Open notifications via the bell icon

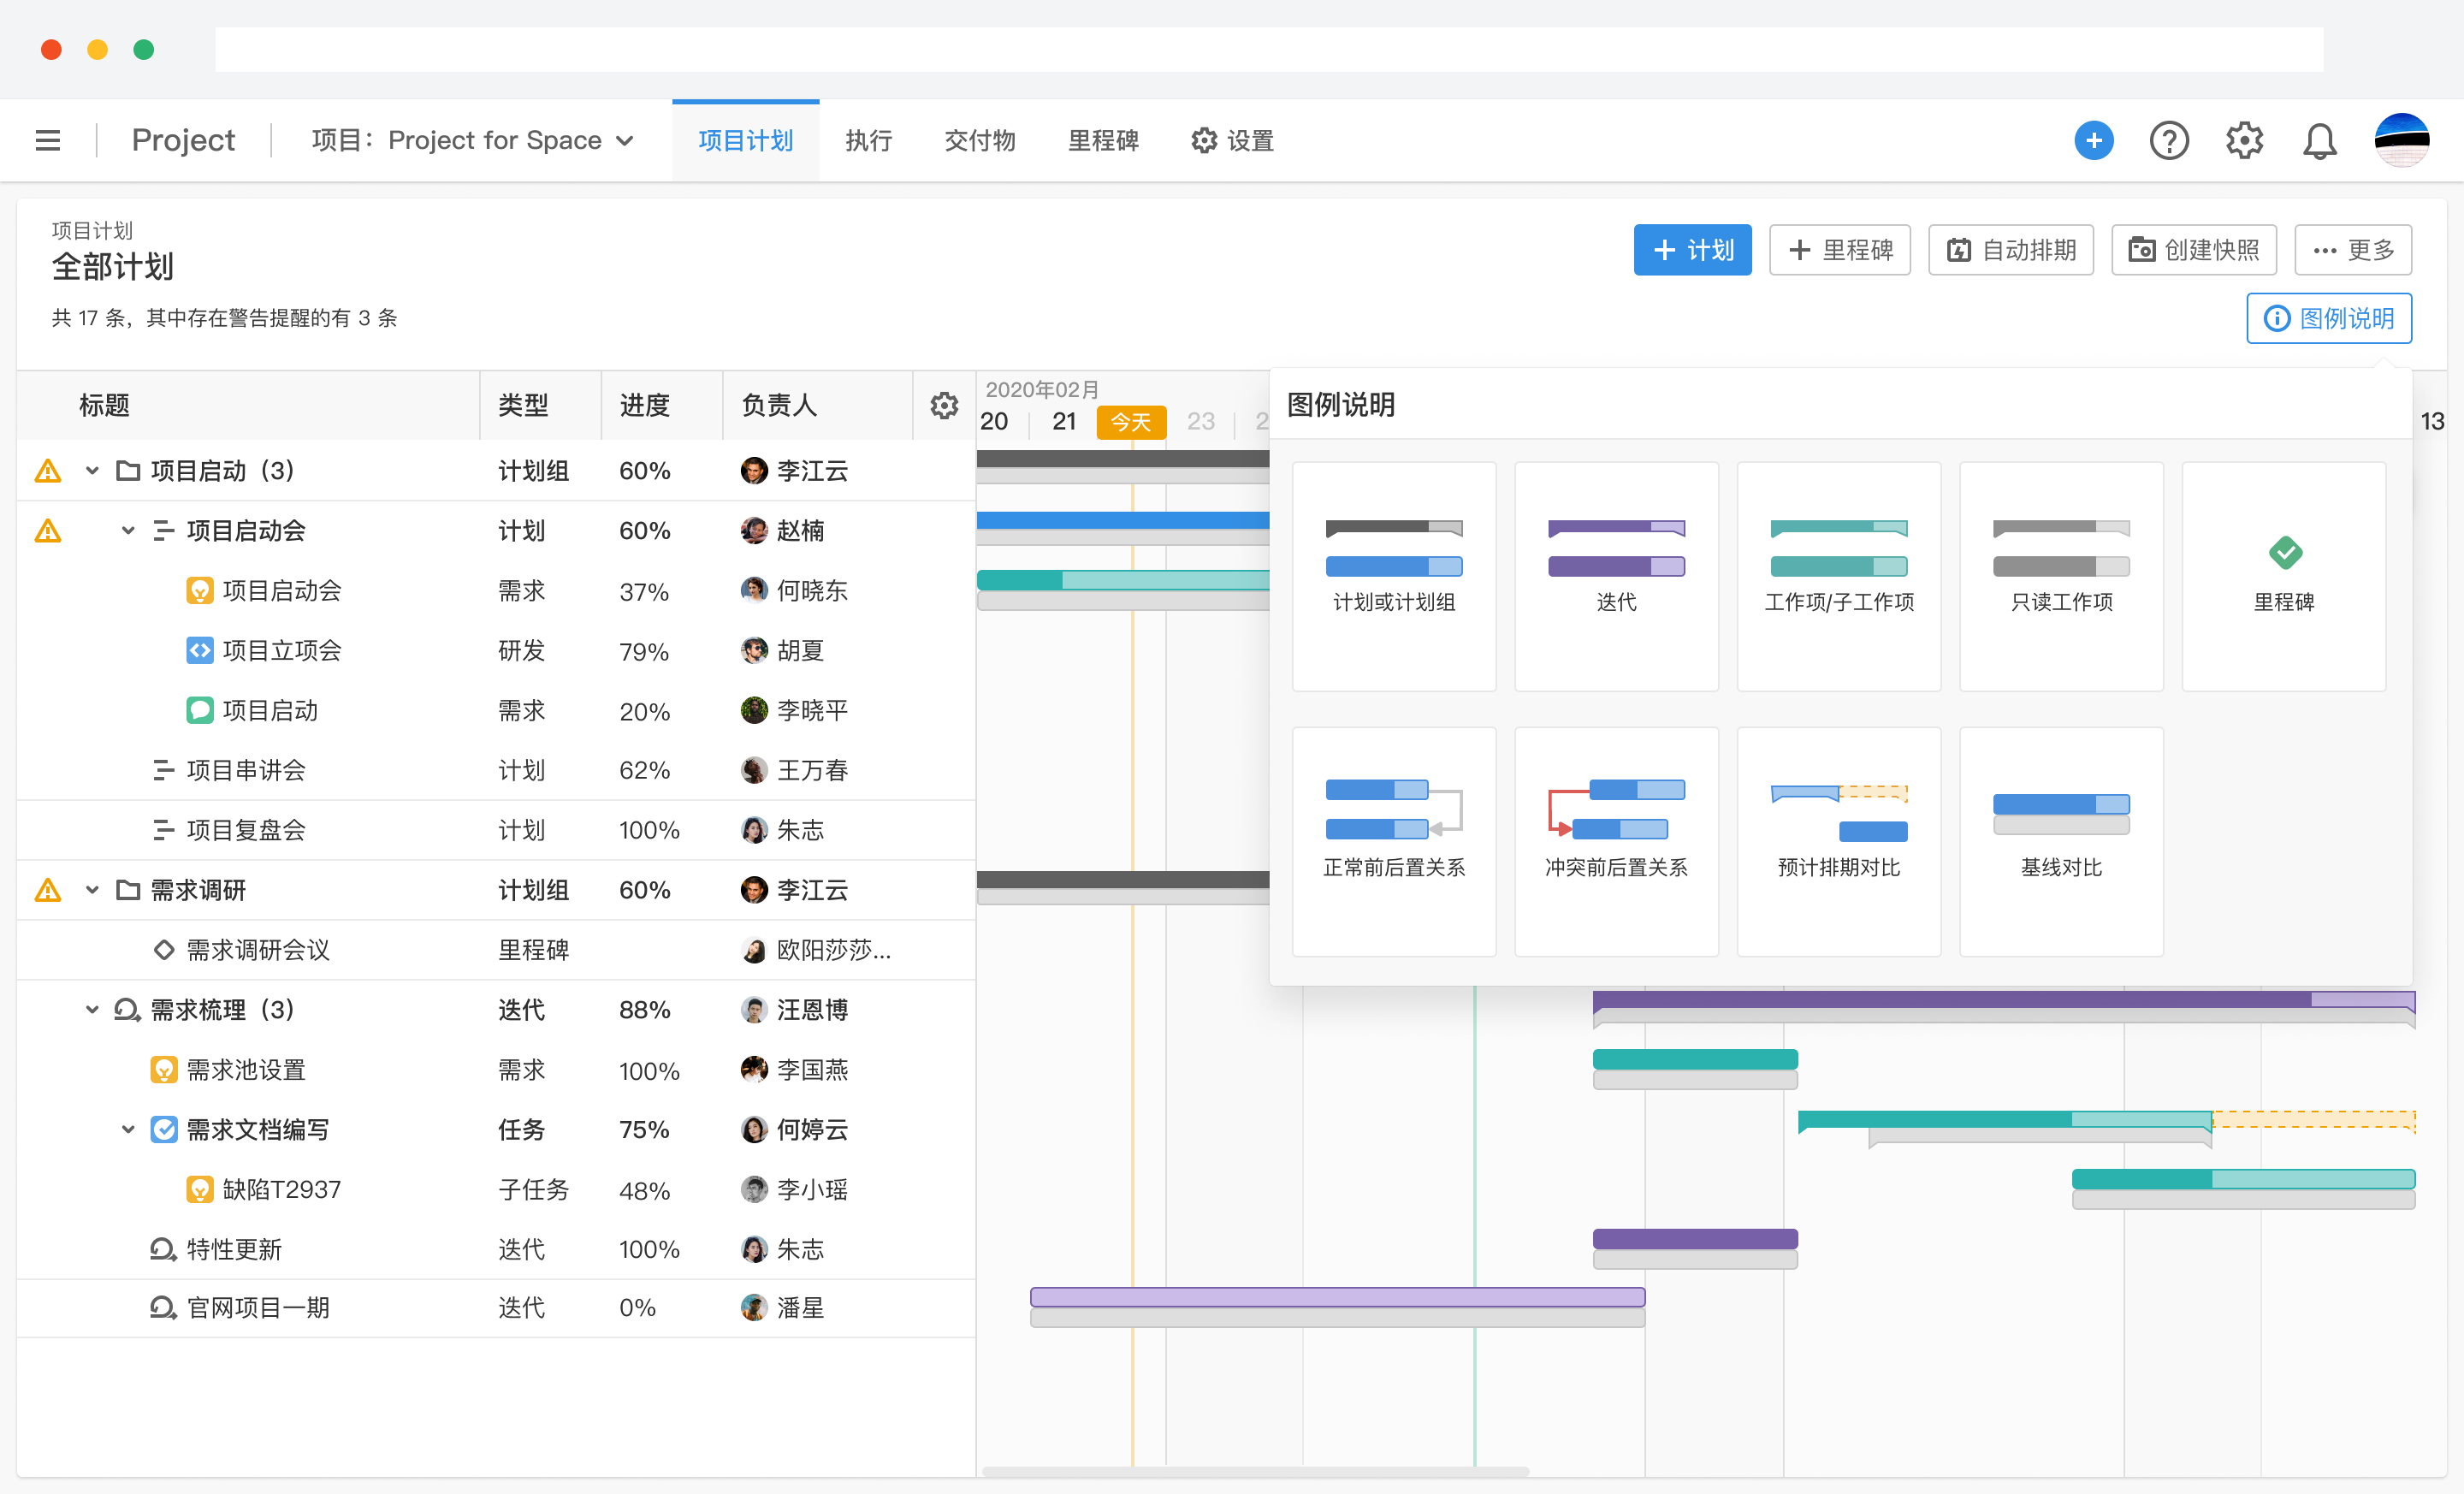(x=2320, y=140)
